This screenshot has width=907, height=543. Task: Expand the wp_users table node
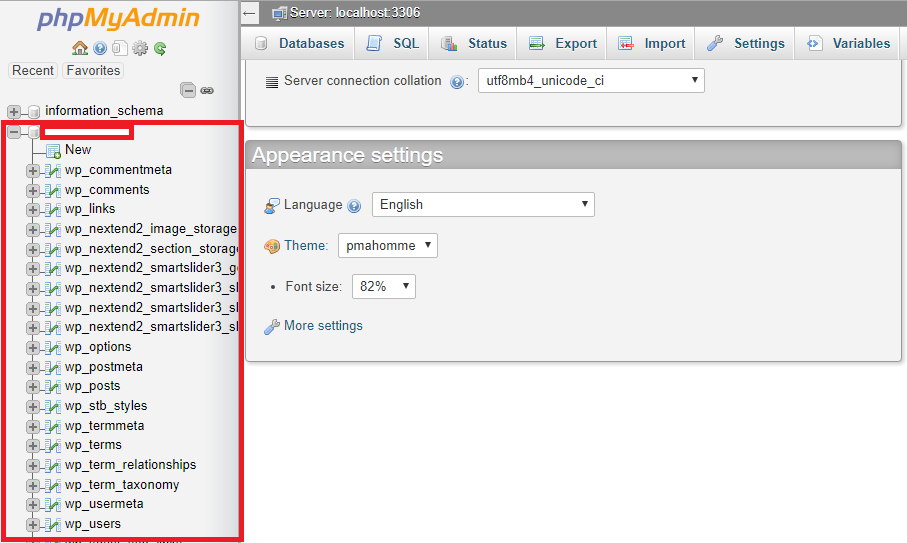33,524
